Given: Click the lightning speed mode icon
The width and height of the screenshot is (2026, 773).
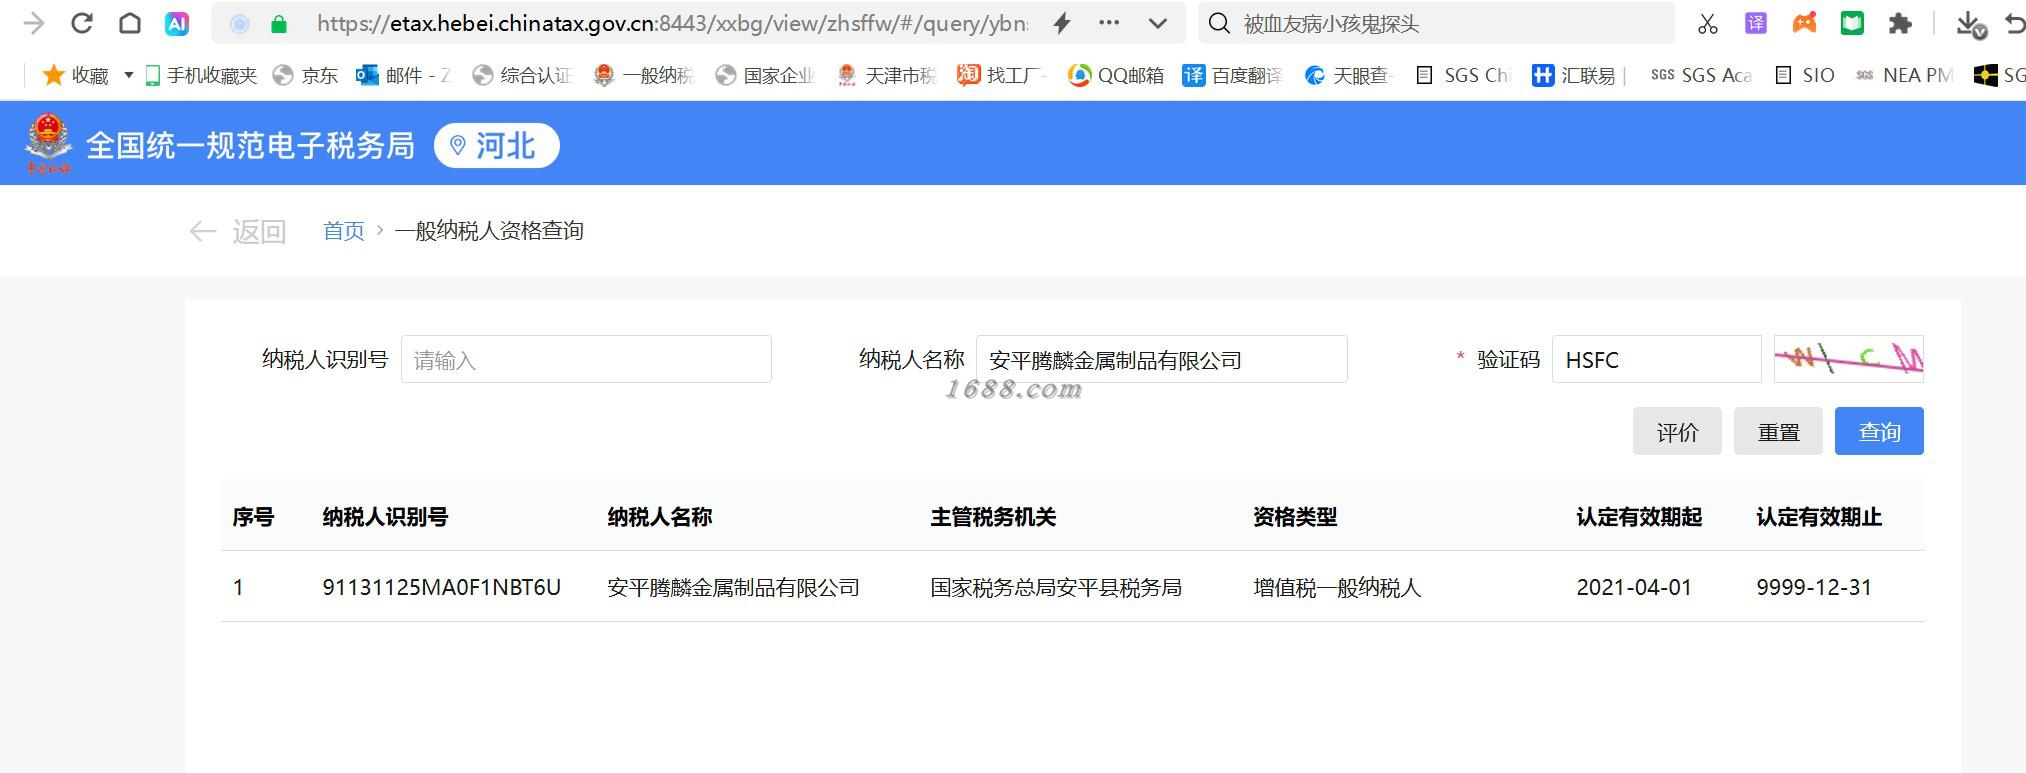Looking at the screenshot, I should [1062, 23].
